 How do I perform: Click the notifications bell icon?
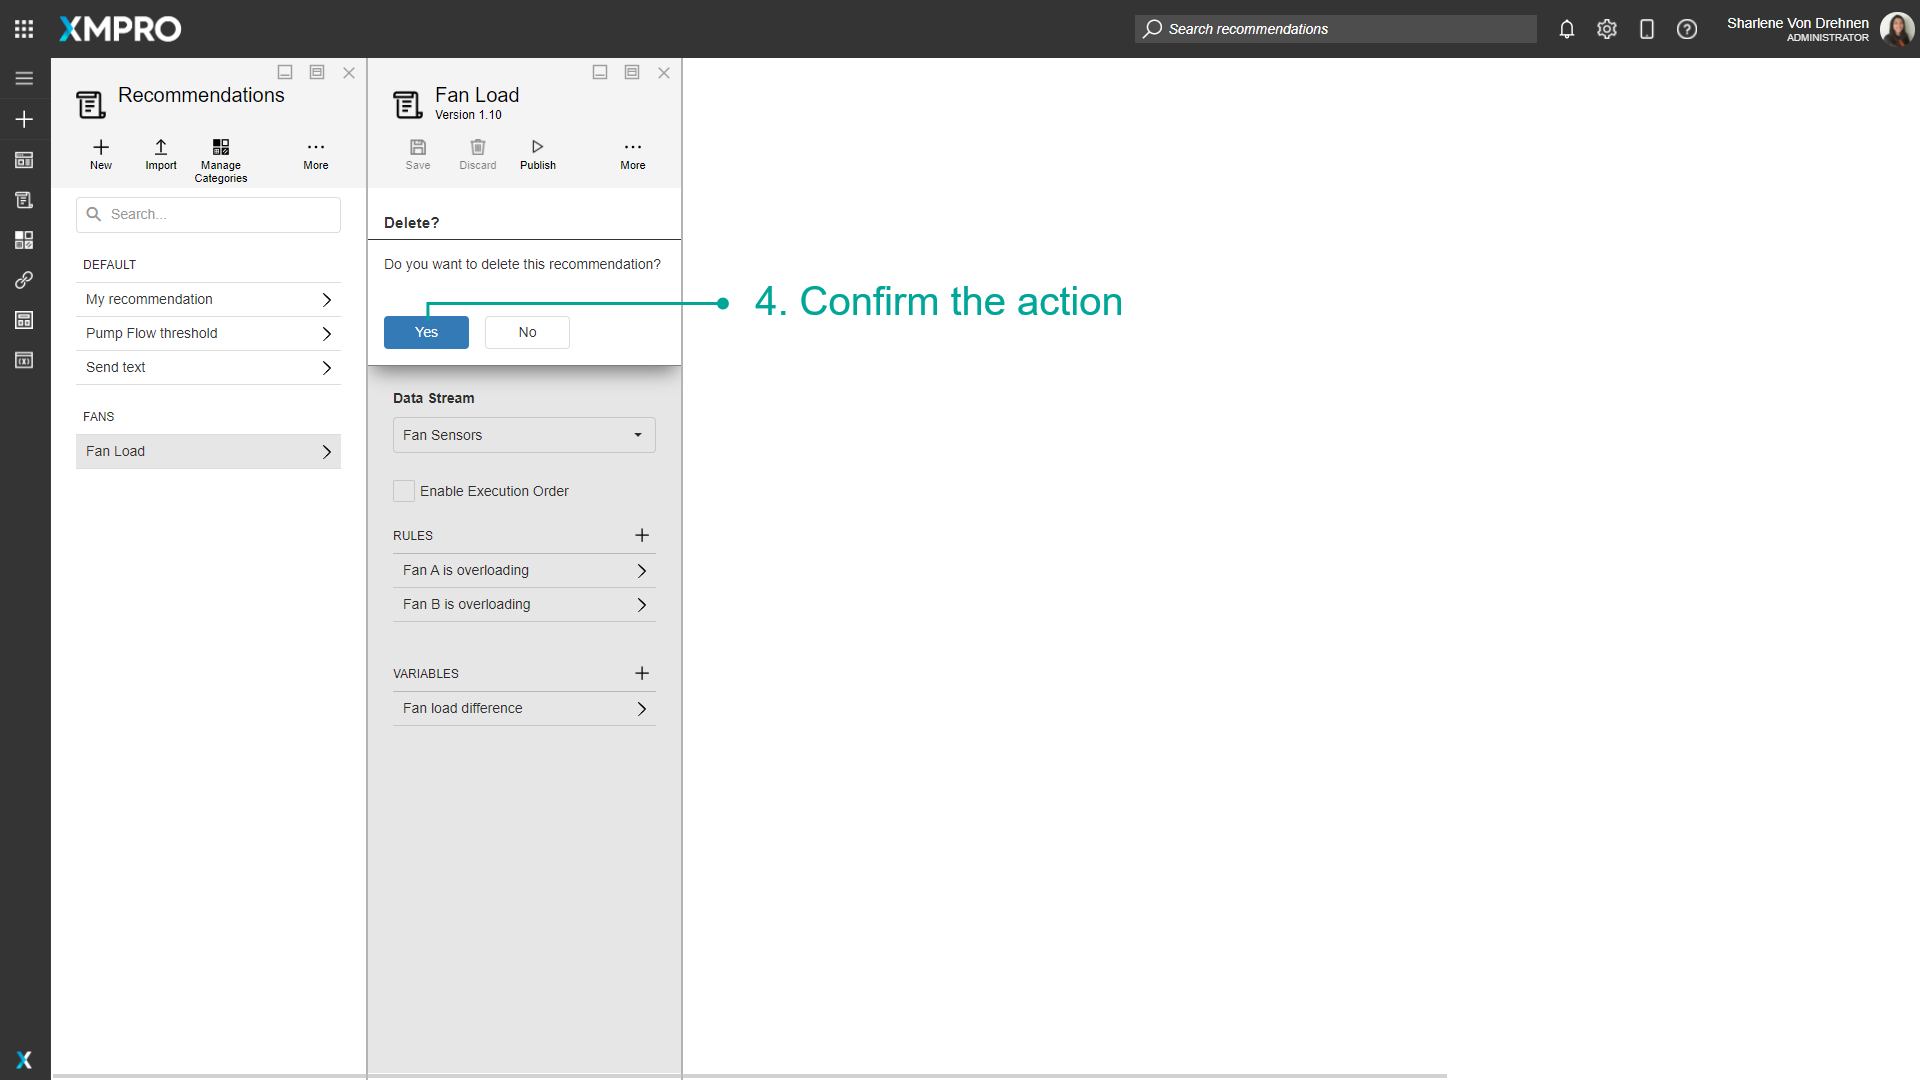tap(1566, 29)
